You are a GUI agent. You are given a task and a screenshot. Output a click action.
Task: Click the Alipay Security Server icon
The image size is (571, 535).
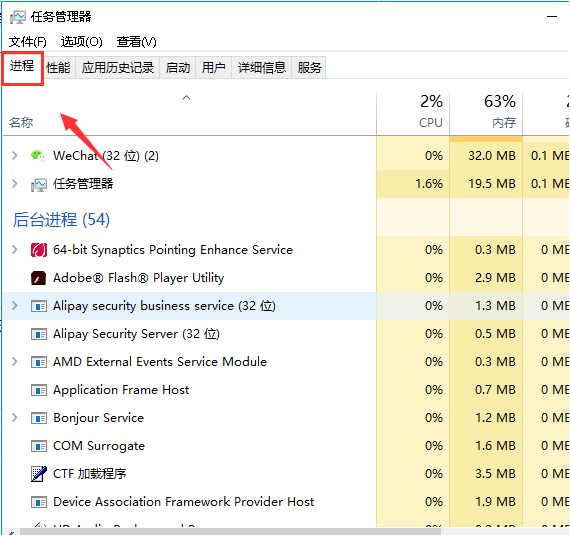pos(38,334)
